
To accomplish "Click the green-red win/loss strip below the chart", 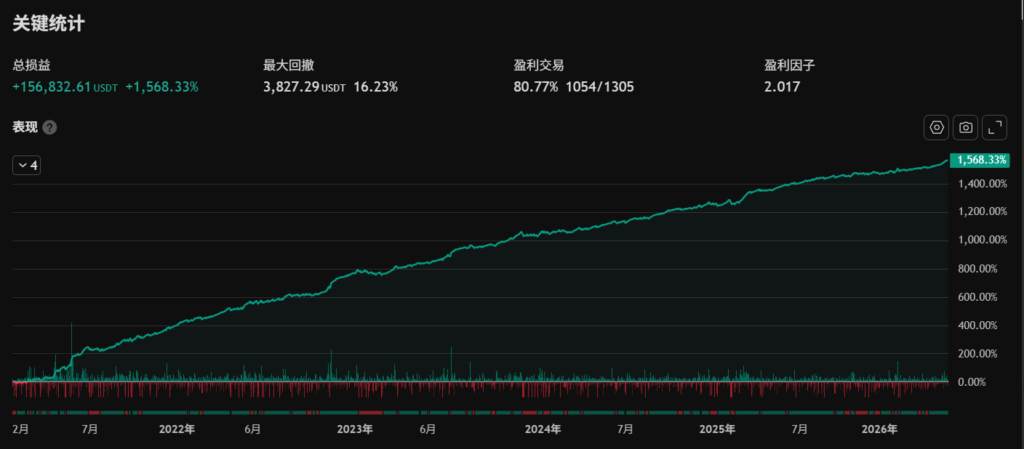I will coord(481,412).
